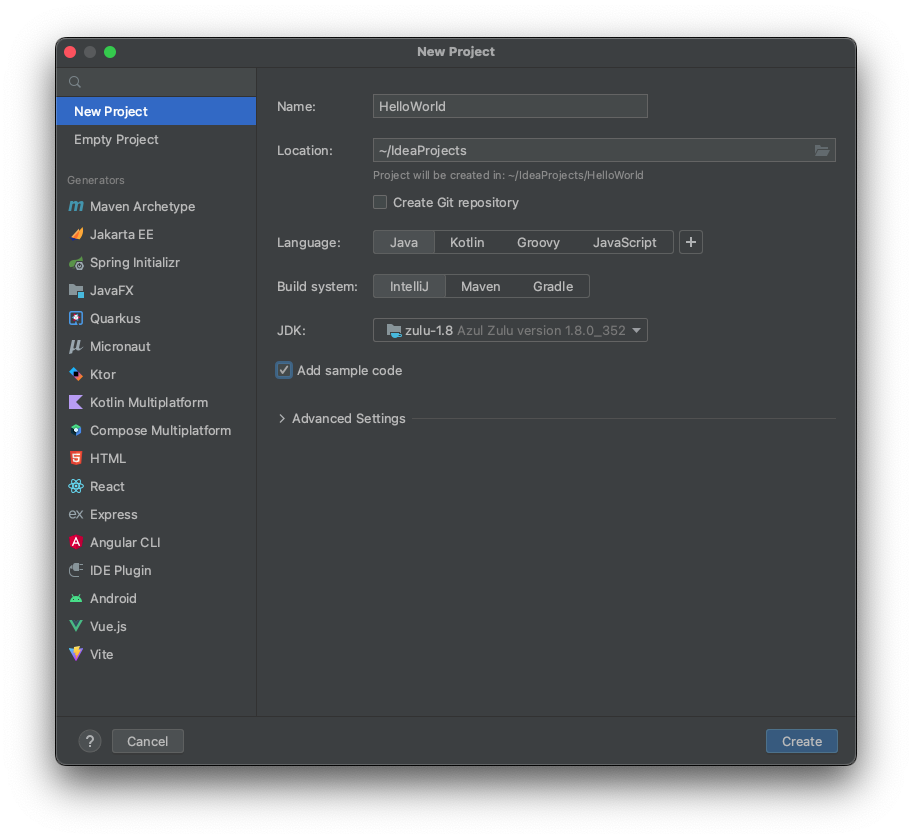Click the Kotlin Multiplatform K icon
This screenshot has width=912, height=839.
pos(76,402)
